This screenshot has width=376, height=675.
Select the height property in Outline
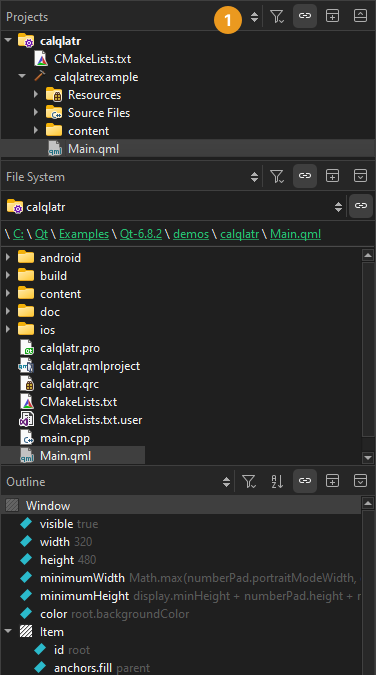pos(58,560)
